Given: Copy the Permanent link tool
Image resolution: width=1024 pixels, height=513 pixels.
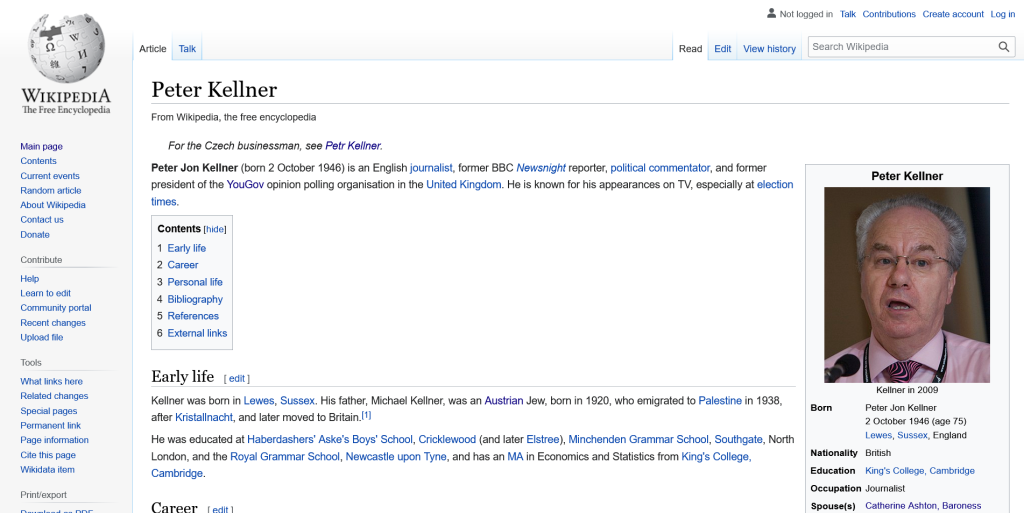Looking at the screenshot, I should coord(51,425).
